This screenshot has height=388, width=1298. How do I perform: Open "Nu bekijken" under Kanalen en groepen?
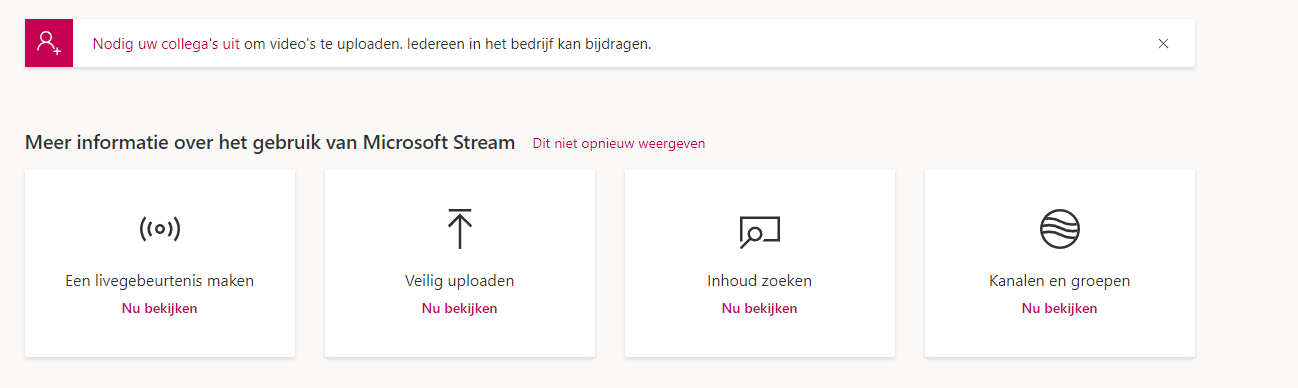(1060, 308)
